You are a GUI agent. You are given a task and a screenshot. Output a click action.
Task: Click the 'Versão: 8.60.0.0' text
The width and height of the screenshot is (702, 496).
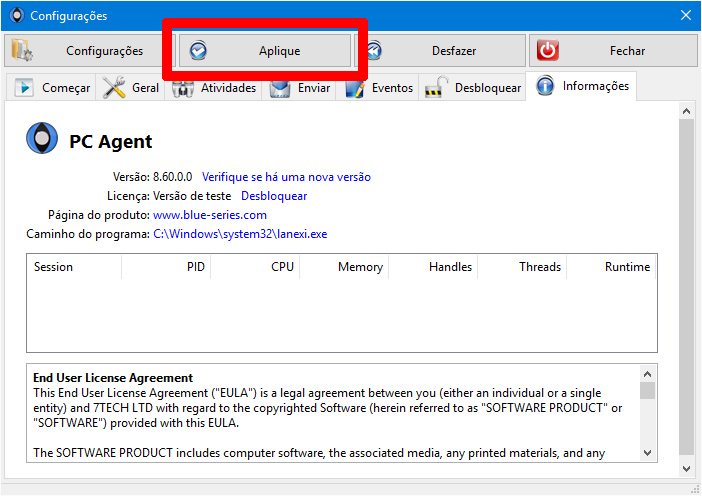152,177
